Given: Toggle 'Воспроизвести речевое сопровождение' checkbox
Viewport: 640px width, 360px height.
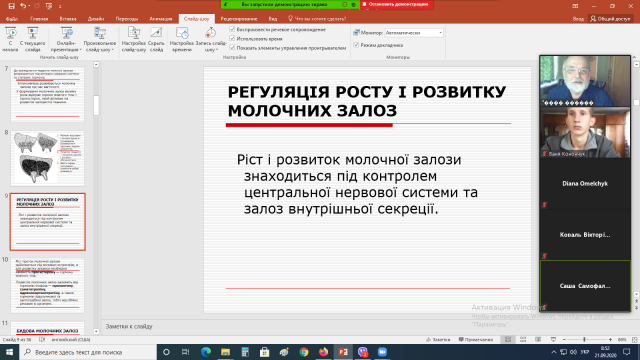Looking at the screenshot, I should 232,29.
